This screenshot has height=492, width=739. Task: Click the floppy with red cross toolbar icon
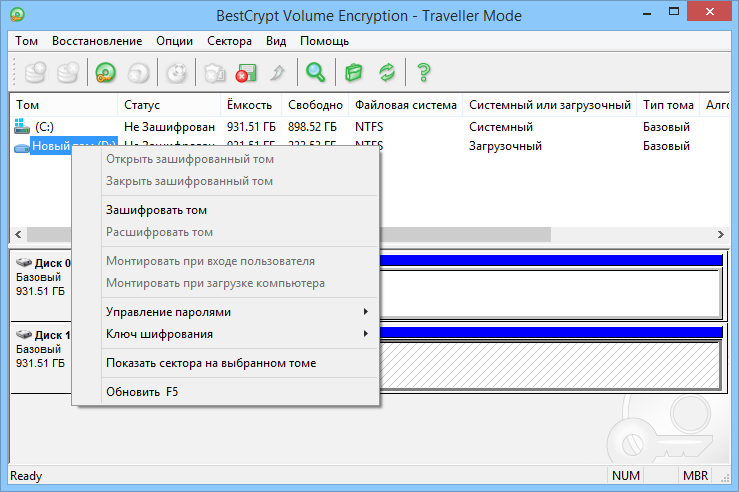pyautogui.click(x=246, y=73)
